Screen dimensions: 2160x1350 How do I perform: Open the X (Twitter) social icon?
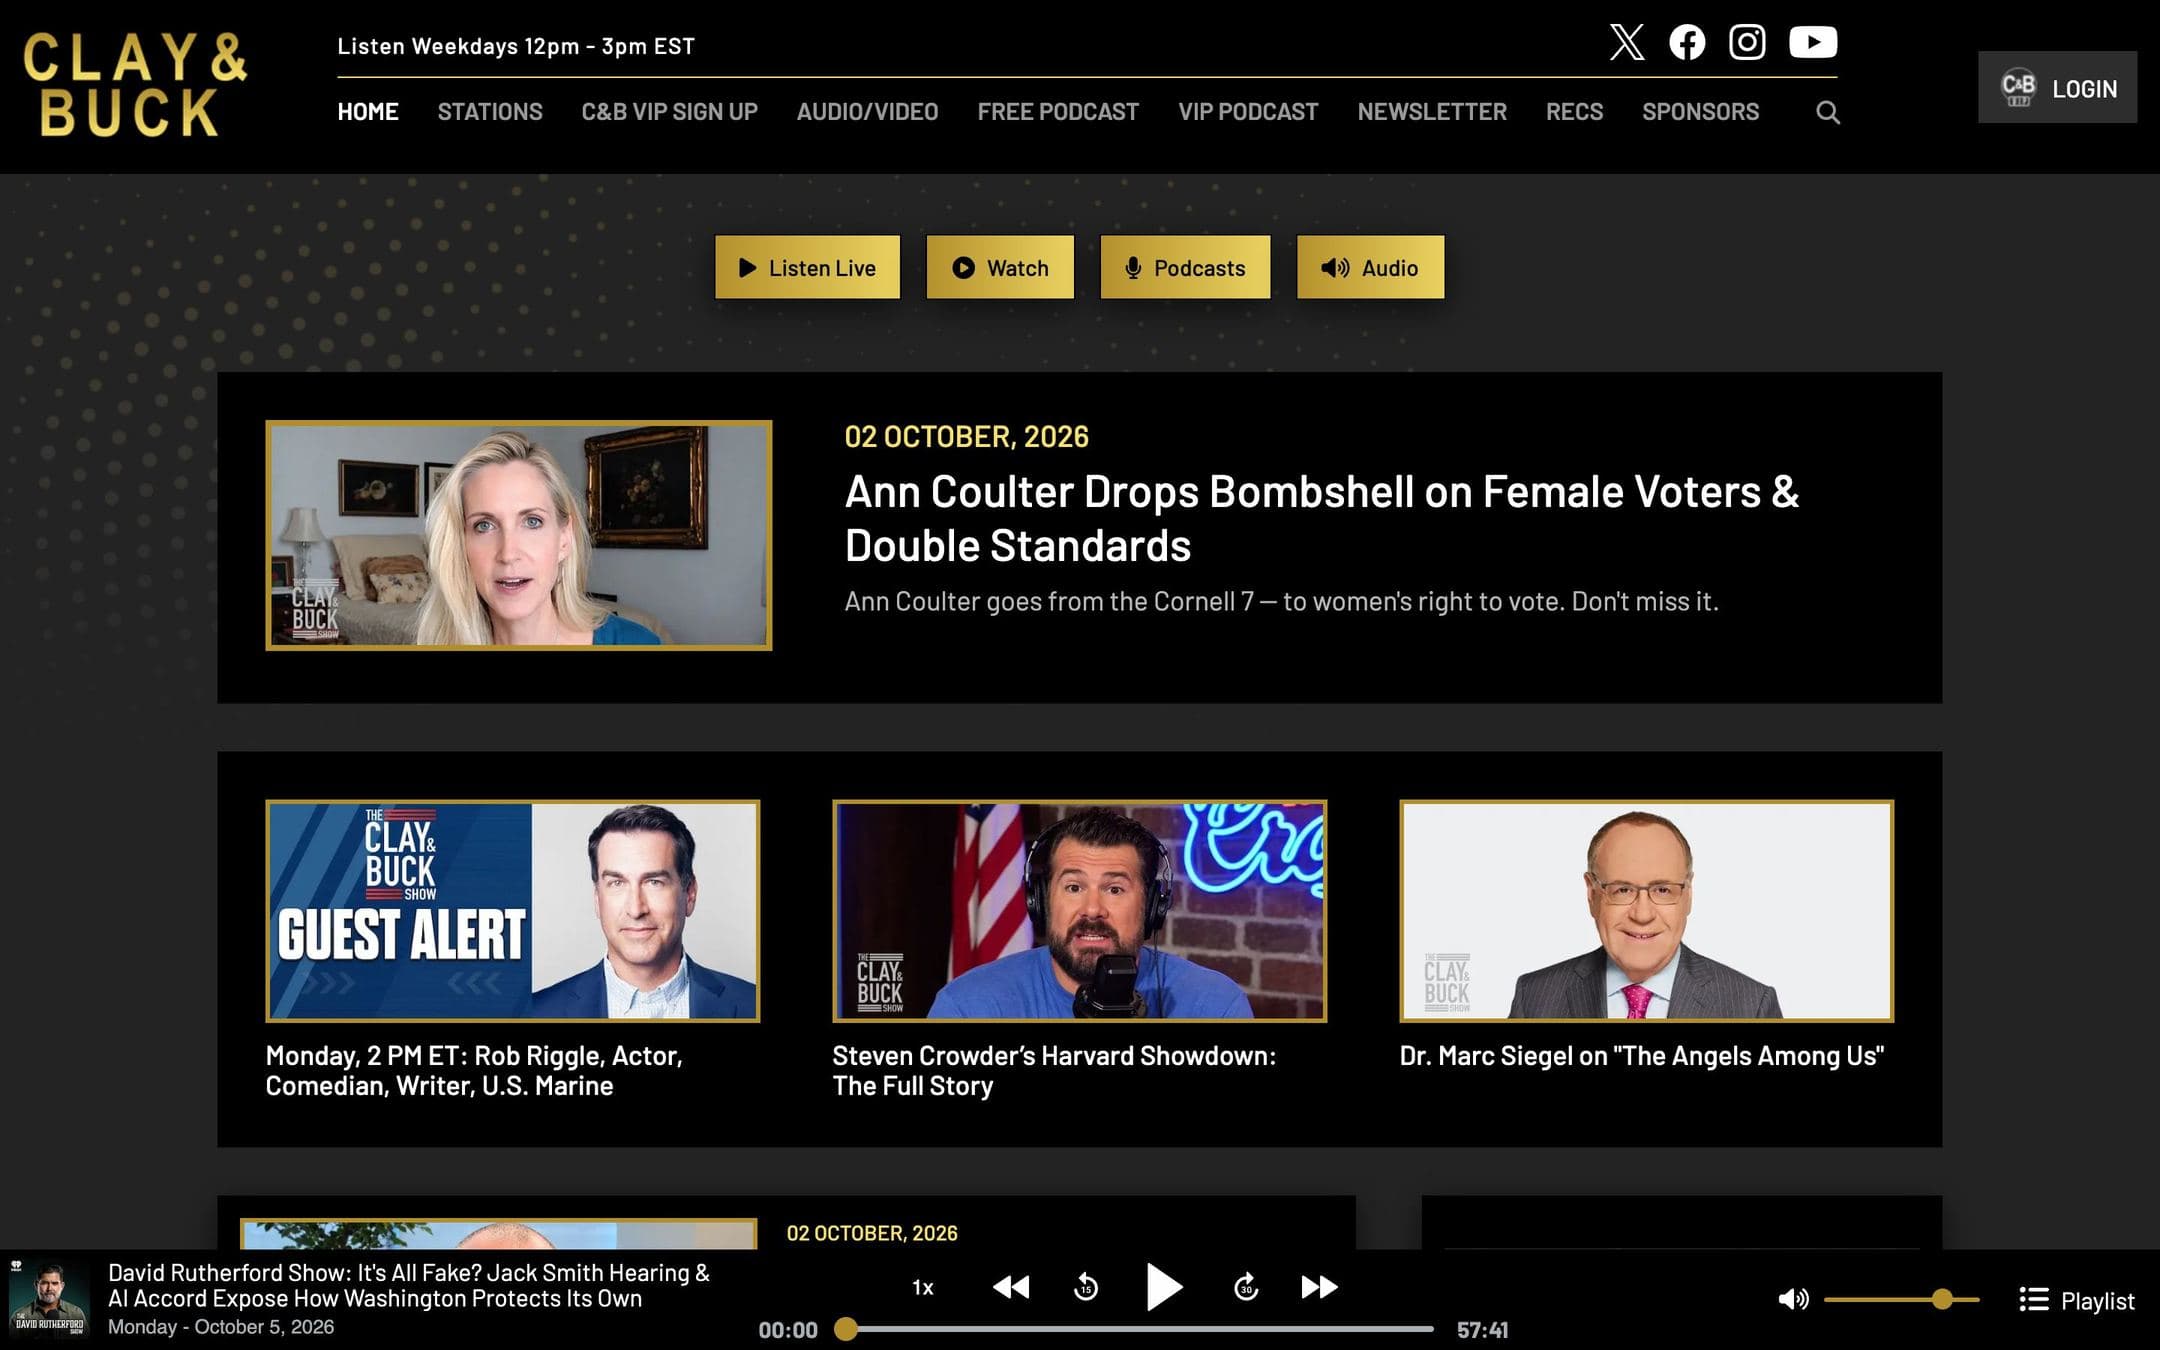click(1627, 42)
